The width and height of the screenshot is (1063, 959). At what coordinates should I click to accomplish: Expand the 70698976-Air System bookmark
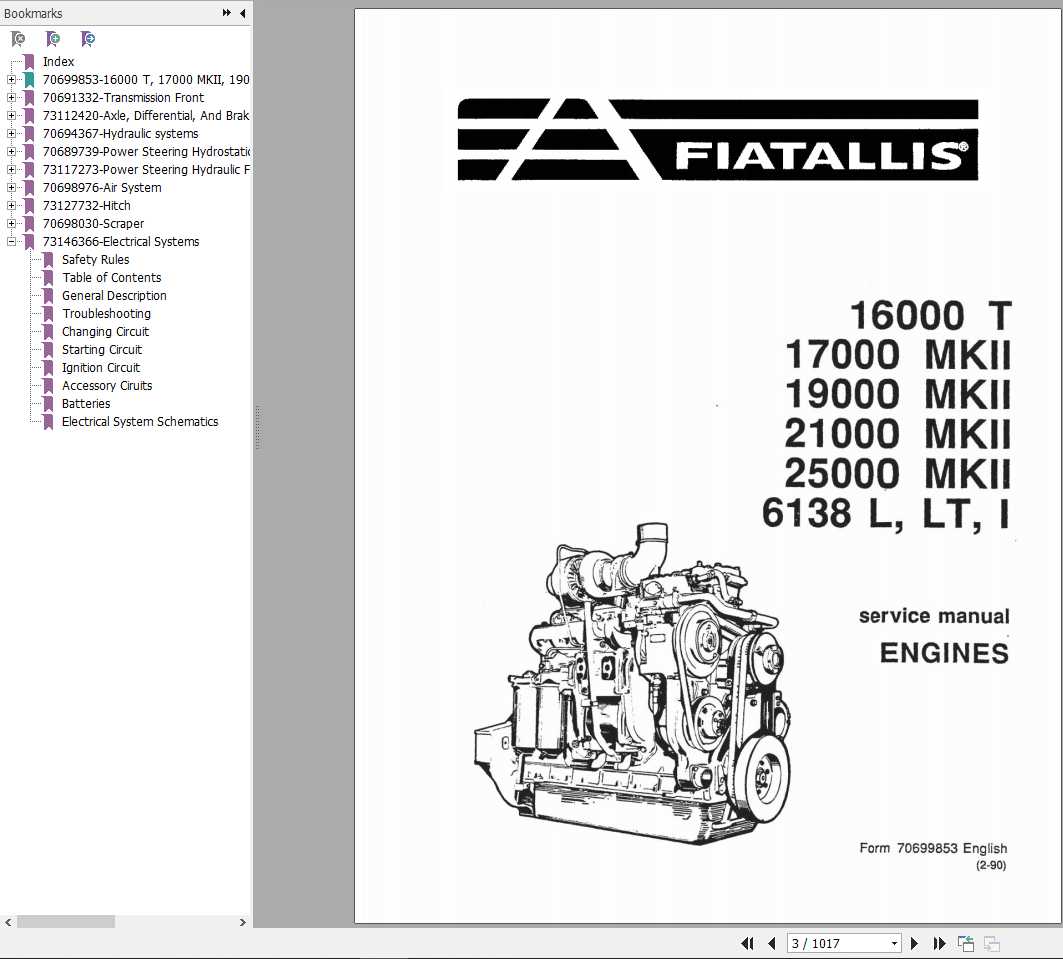click(12, 187)
